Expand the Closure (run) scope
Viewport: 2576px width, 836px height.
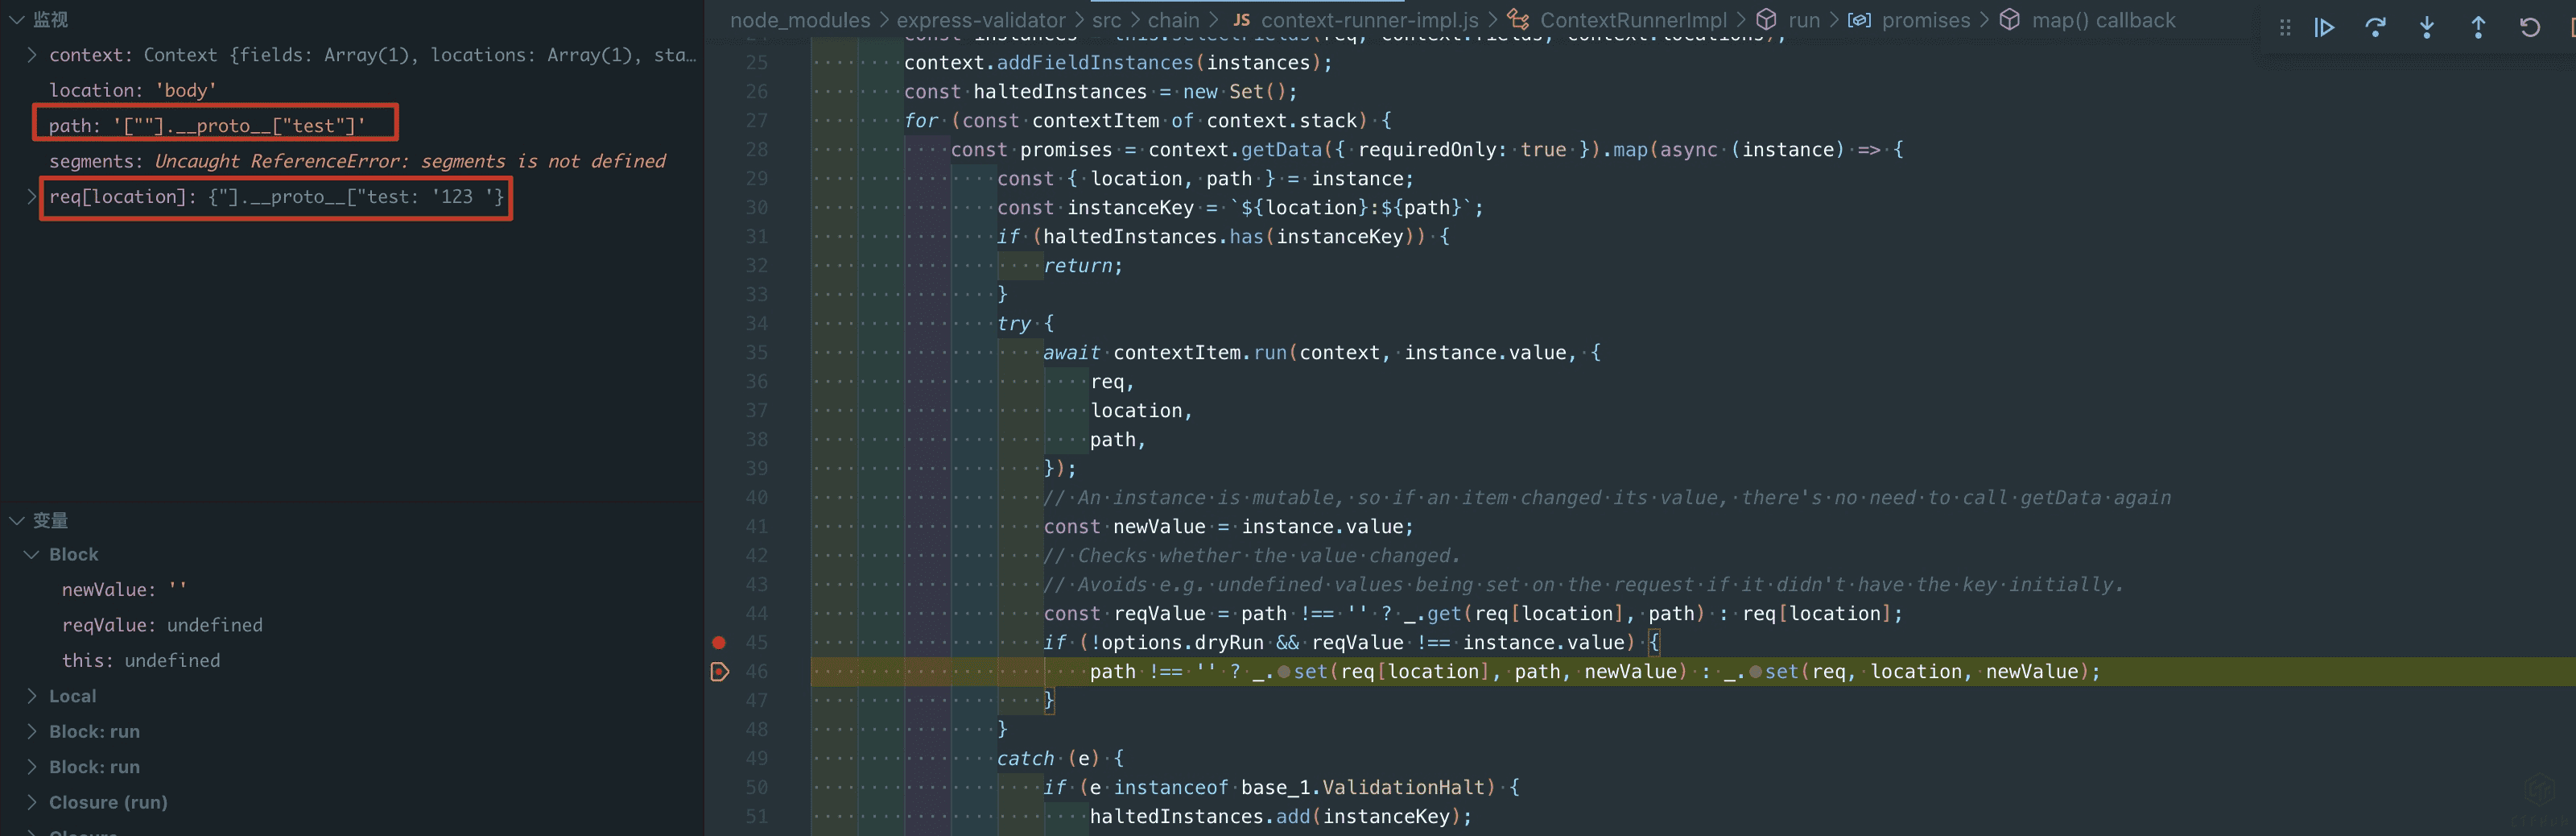(x=31, y=802)
